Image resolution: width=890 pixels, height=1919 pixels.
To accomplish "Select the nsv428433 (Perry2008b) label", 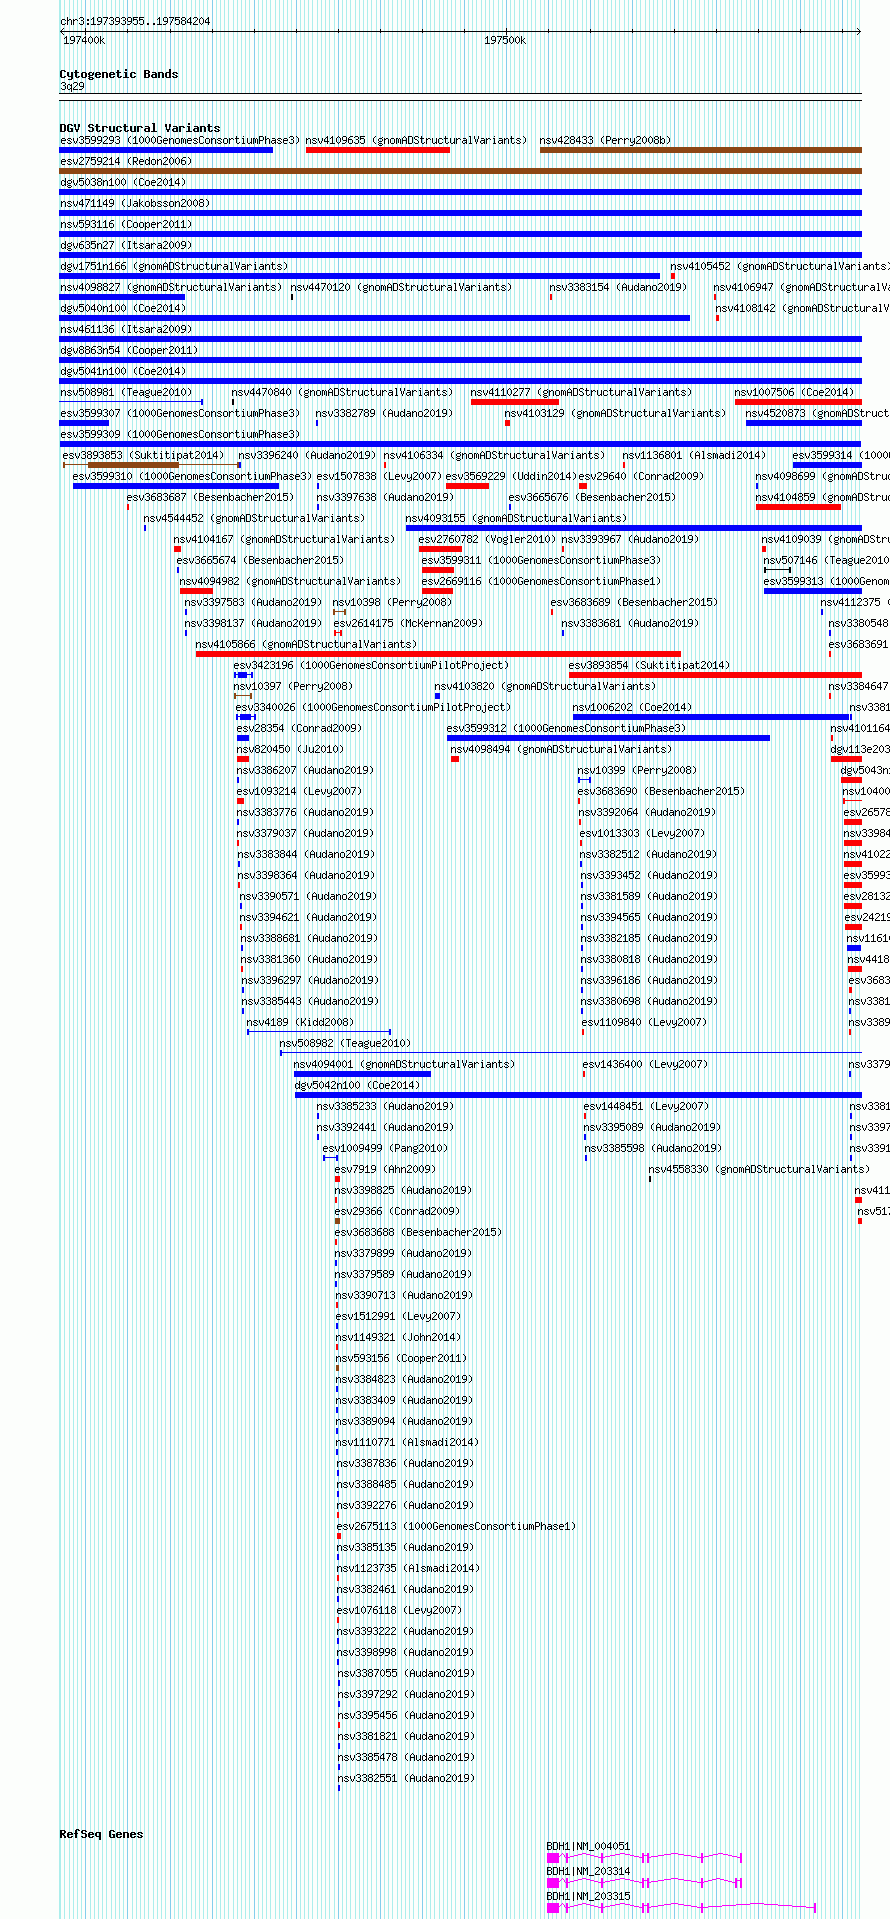I will click(x=606, y=141).
